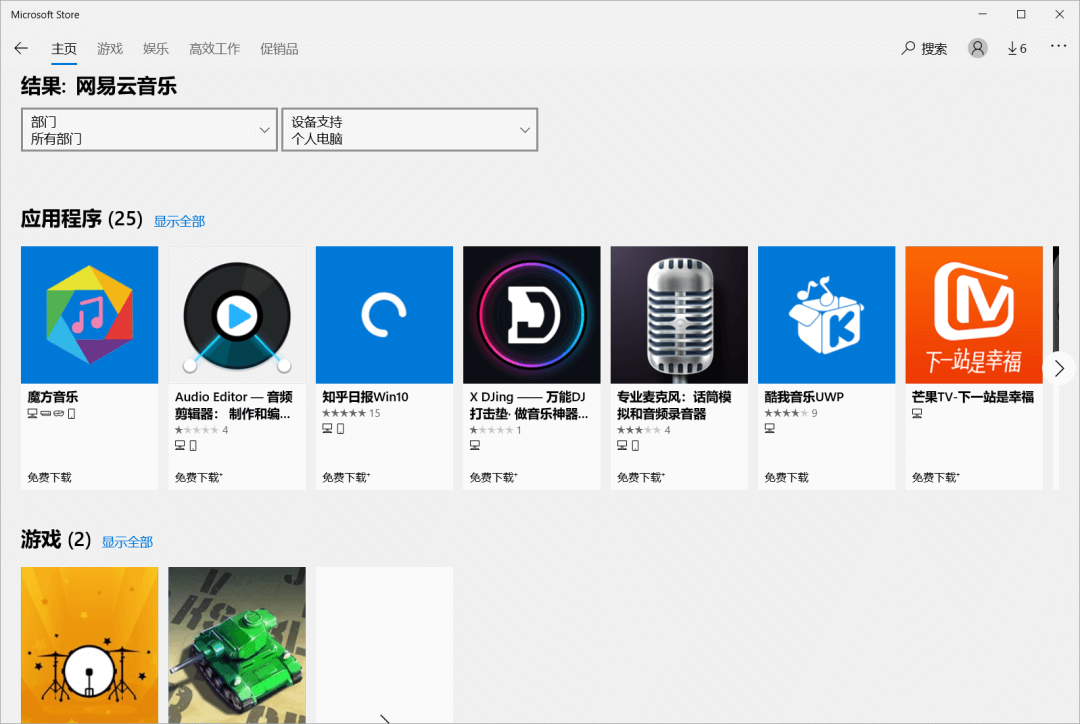Expand the 部门 filter dropdown

(x=149, y=130)
